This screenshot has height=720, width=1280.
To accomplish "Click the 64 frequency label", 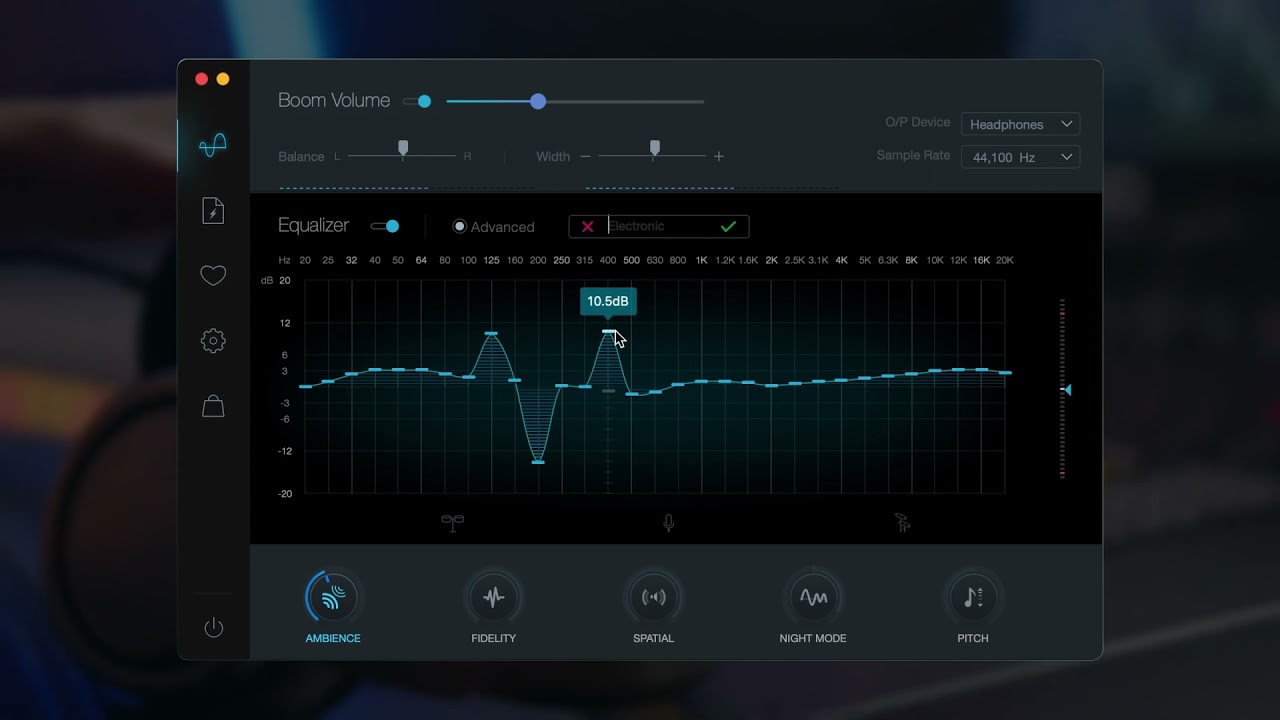I will click(421, 260).
